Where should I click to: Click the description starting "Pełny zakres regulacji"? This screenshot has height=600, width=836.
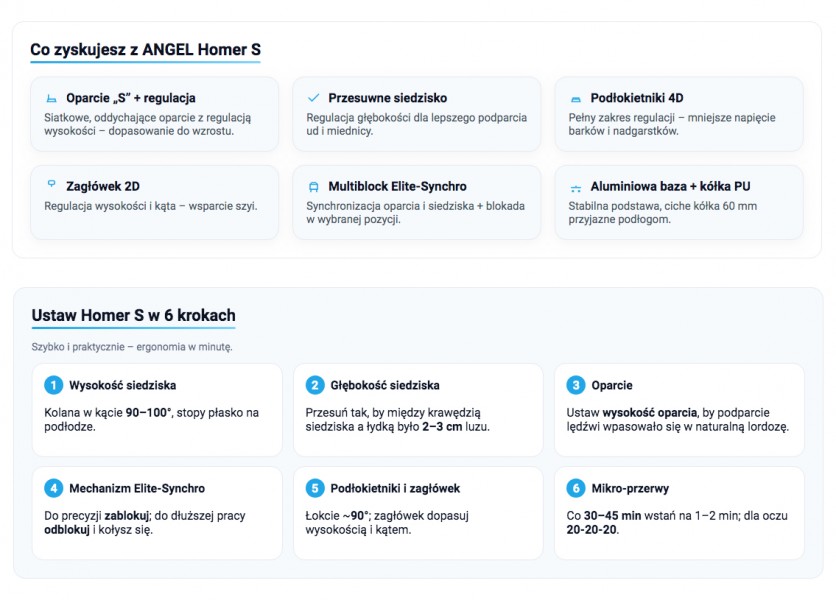(672, 124)
